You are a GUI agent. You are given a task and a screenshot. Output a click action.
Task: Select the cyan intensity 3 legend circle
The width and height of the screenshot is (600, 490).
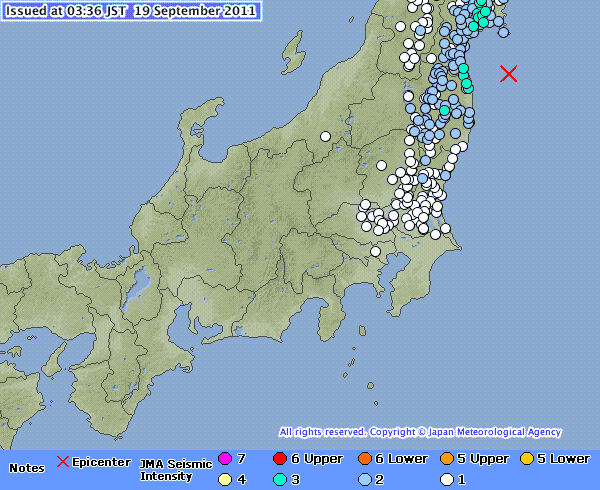279,479
